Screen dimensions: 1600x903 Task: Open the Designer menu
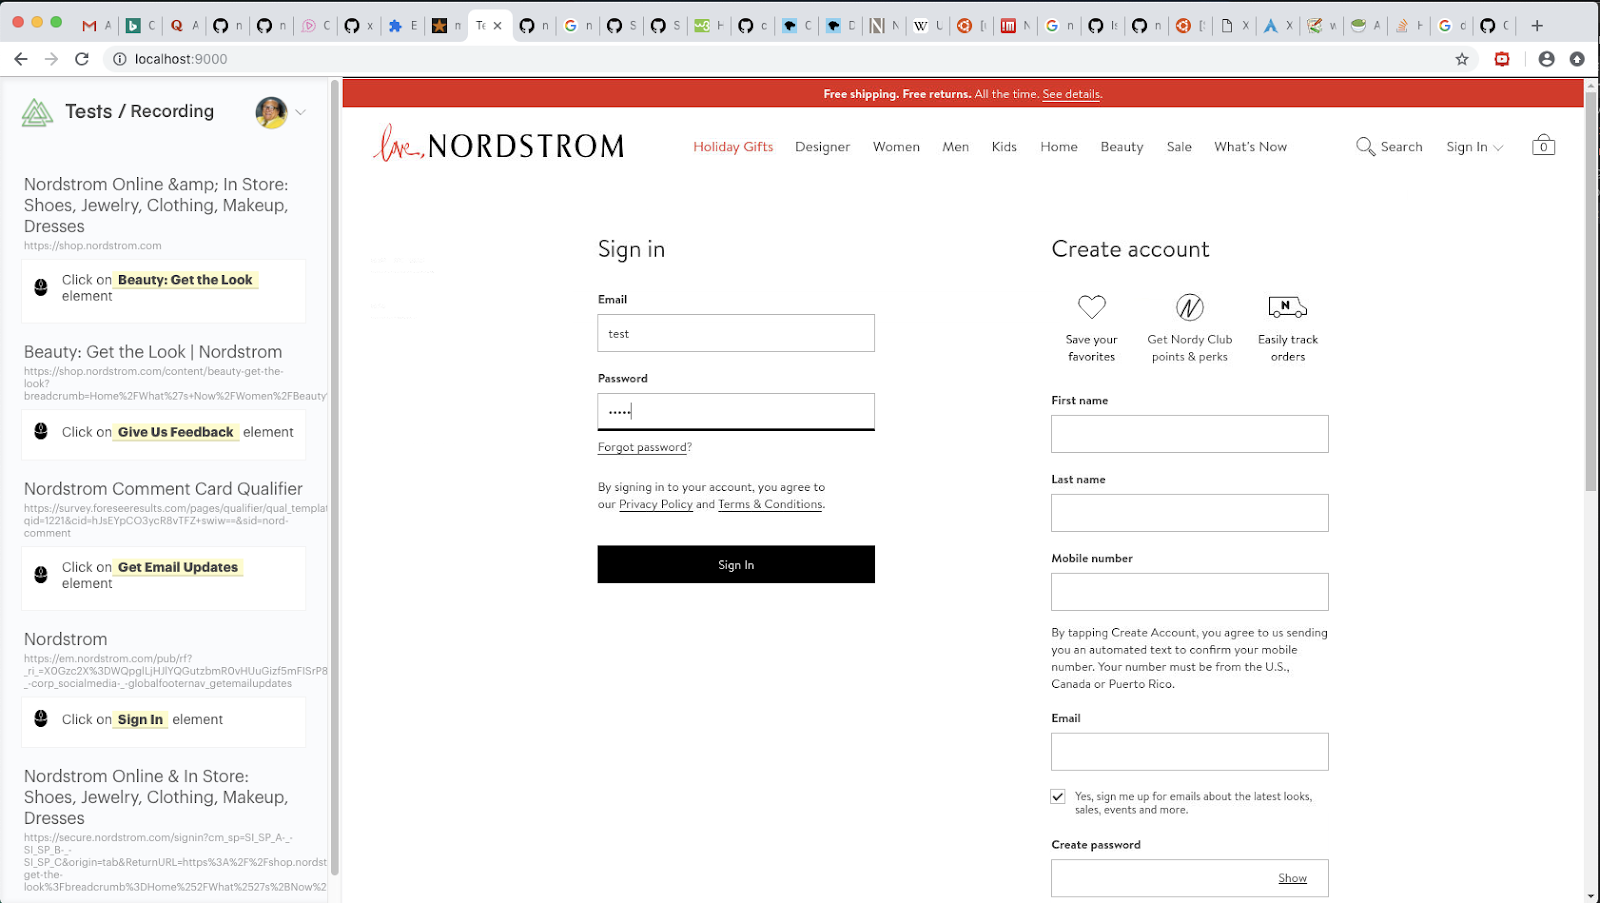822,147
